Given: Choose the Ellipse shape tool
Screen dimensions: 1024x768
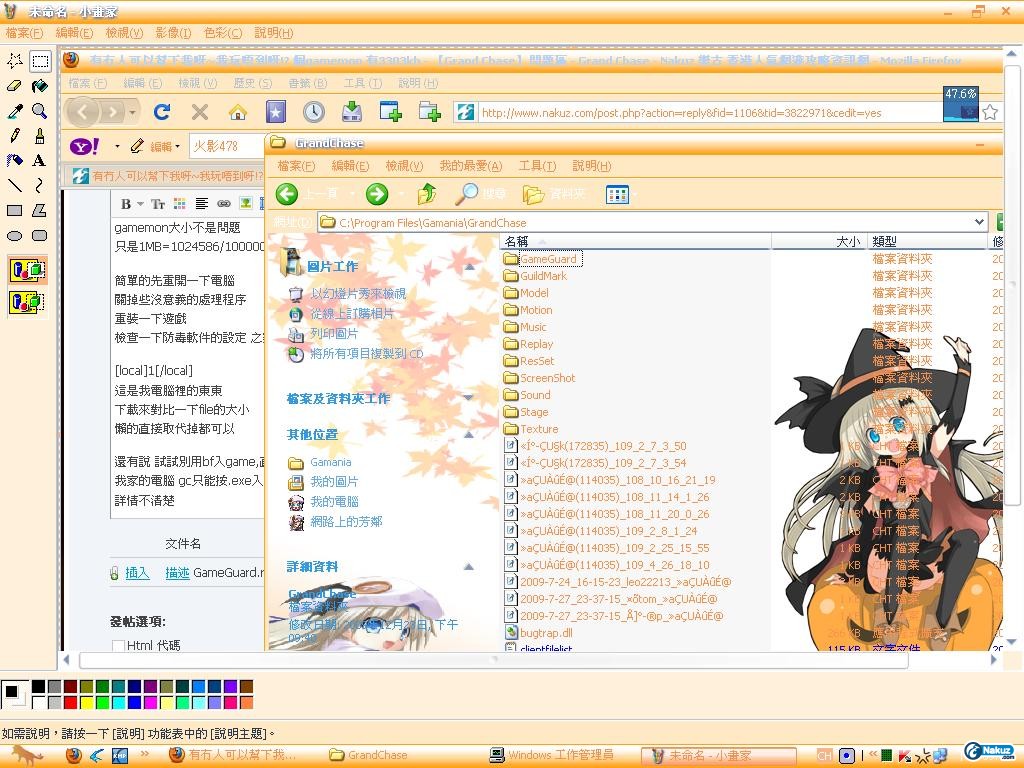Looking at the screenshot, I should [15, 235].
